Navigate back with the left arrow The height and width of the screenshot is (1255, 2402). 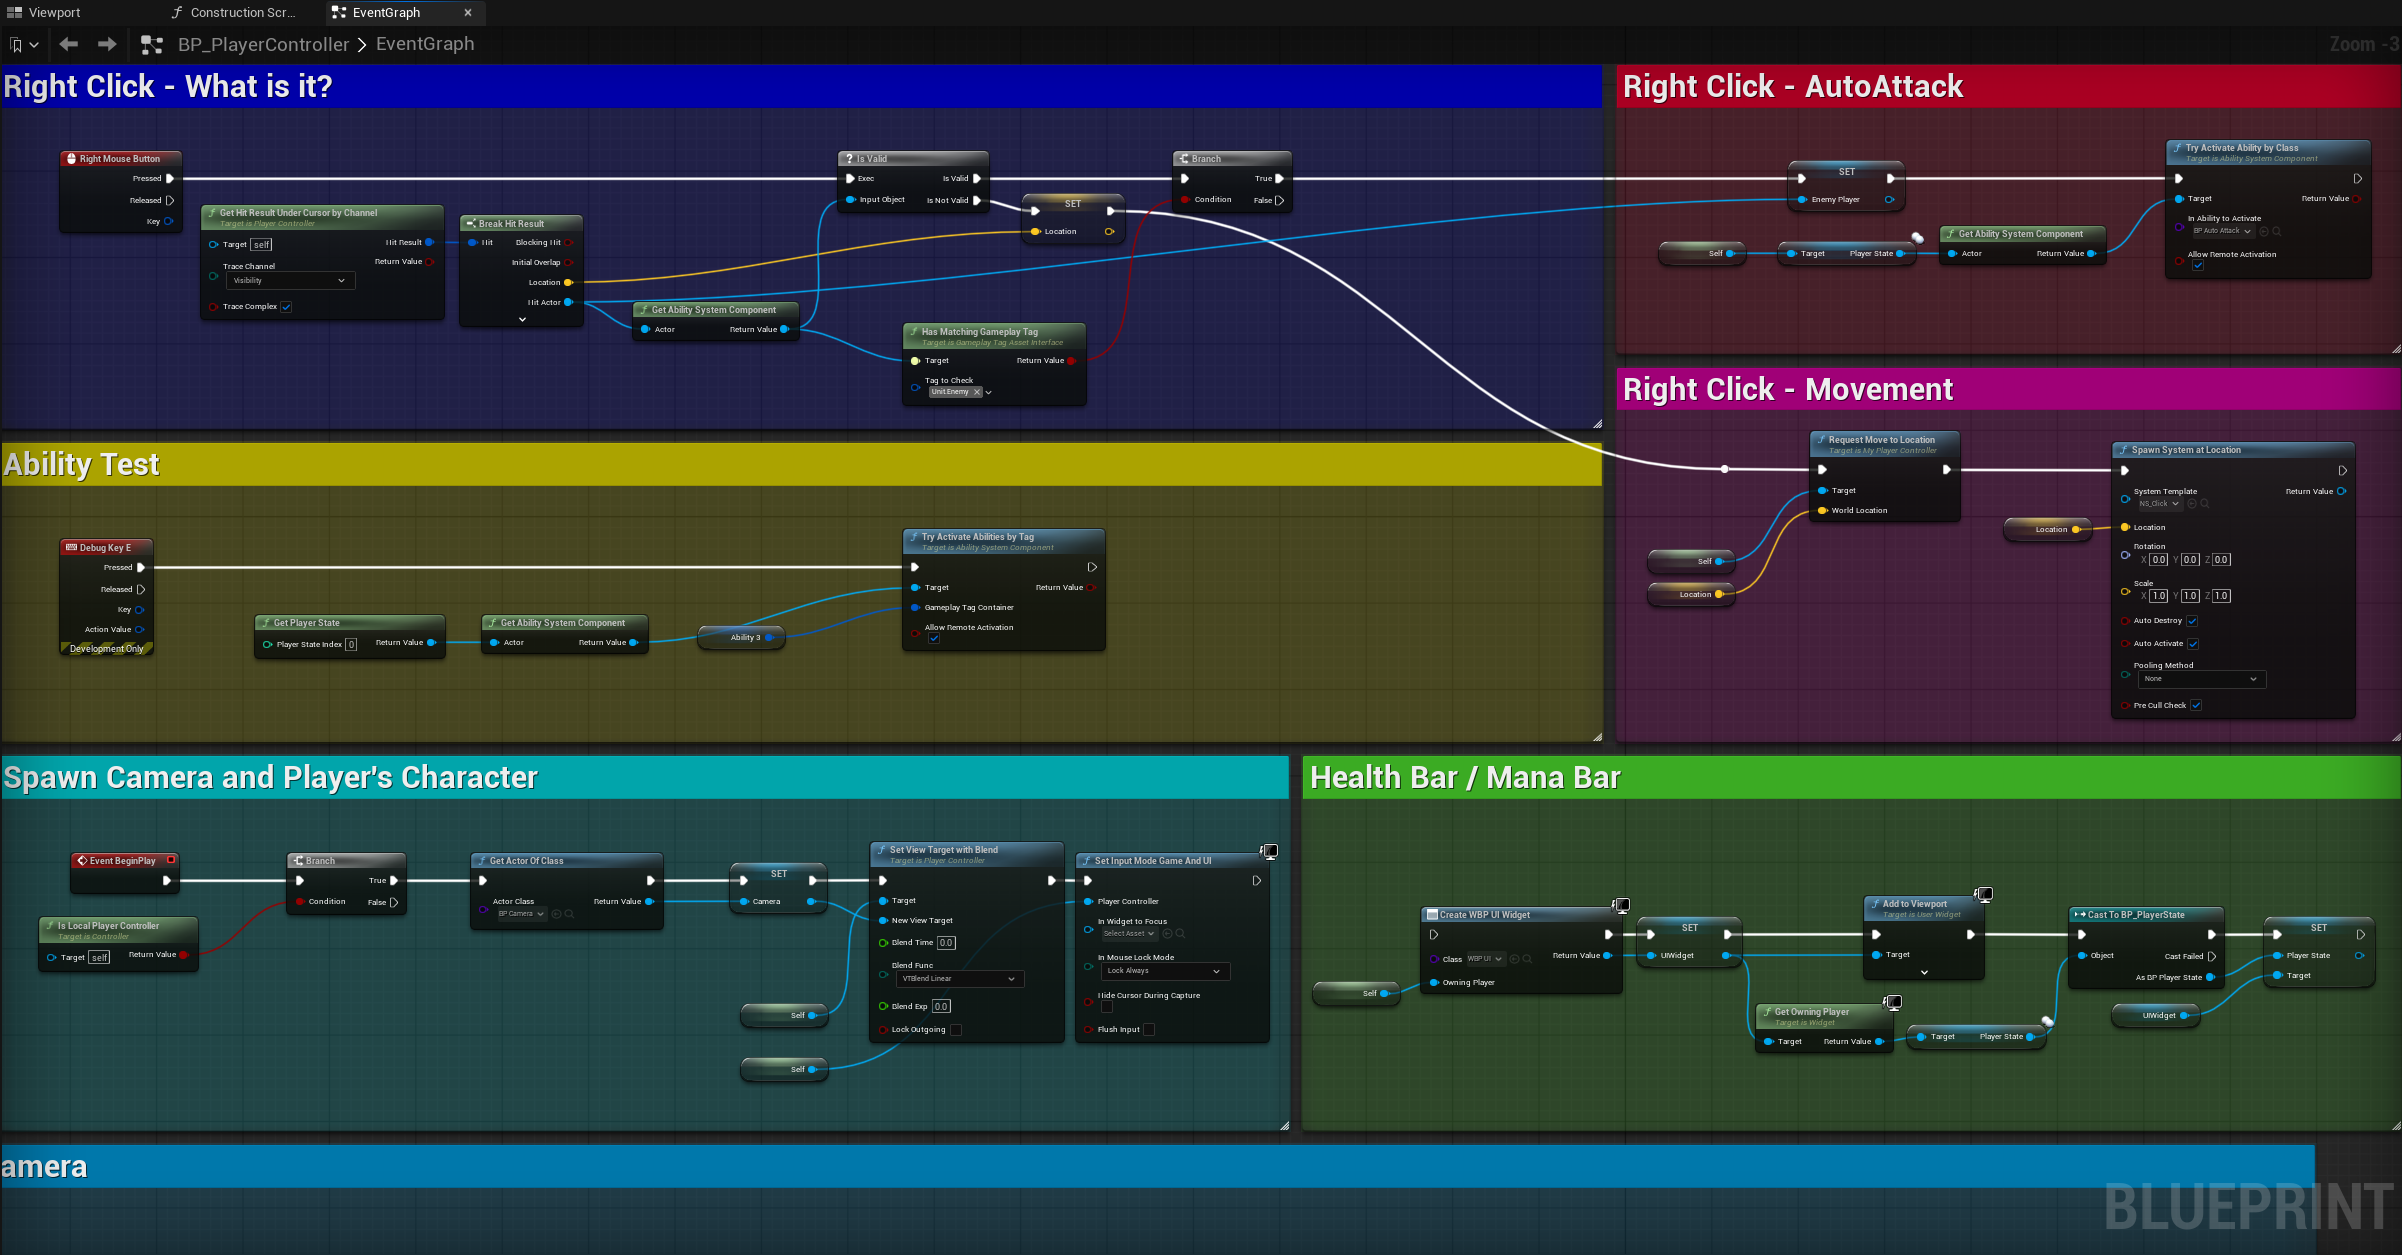pyautogui.click(x=69, y=44)
